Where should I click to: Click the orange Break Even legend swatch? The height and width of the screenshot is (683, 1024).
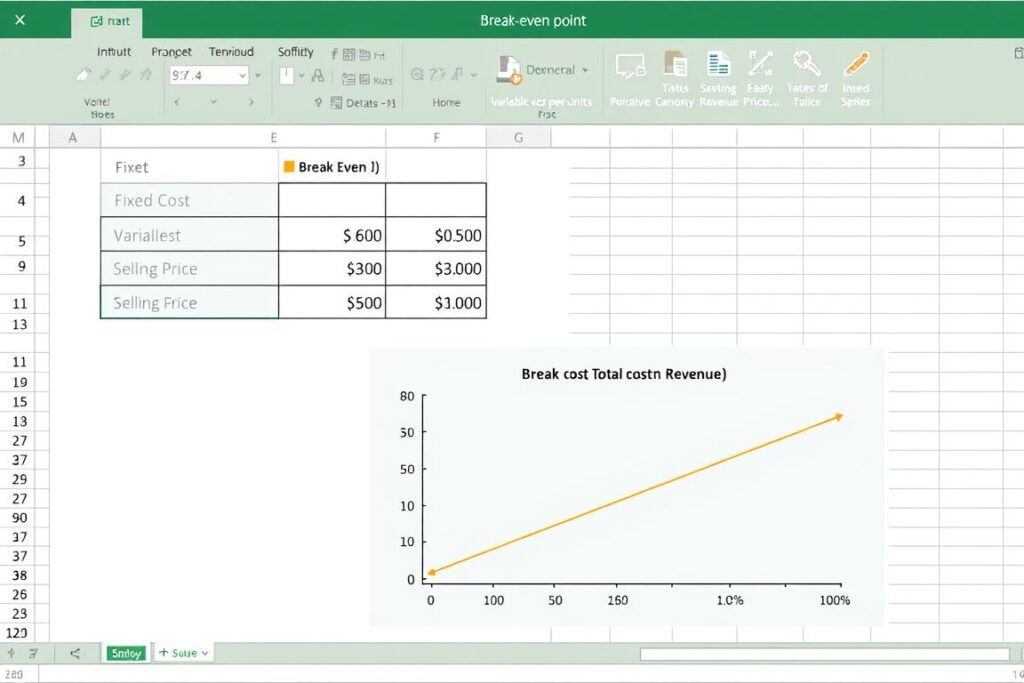tap(287, 167)
